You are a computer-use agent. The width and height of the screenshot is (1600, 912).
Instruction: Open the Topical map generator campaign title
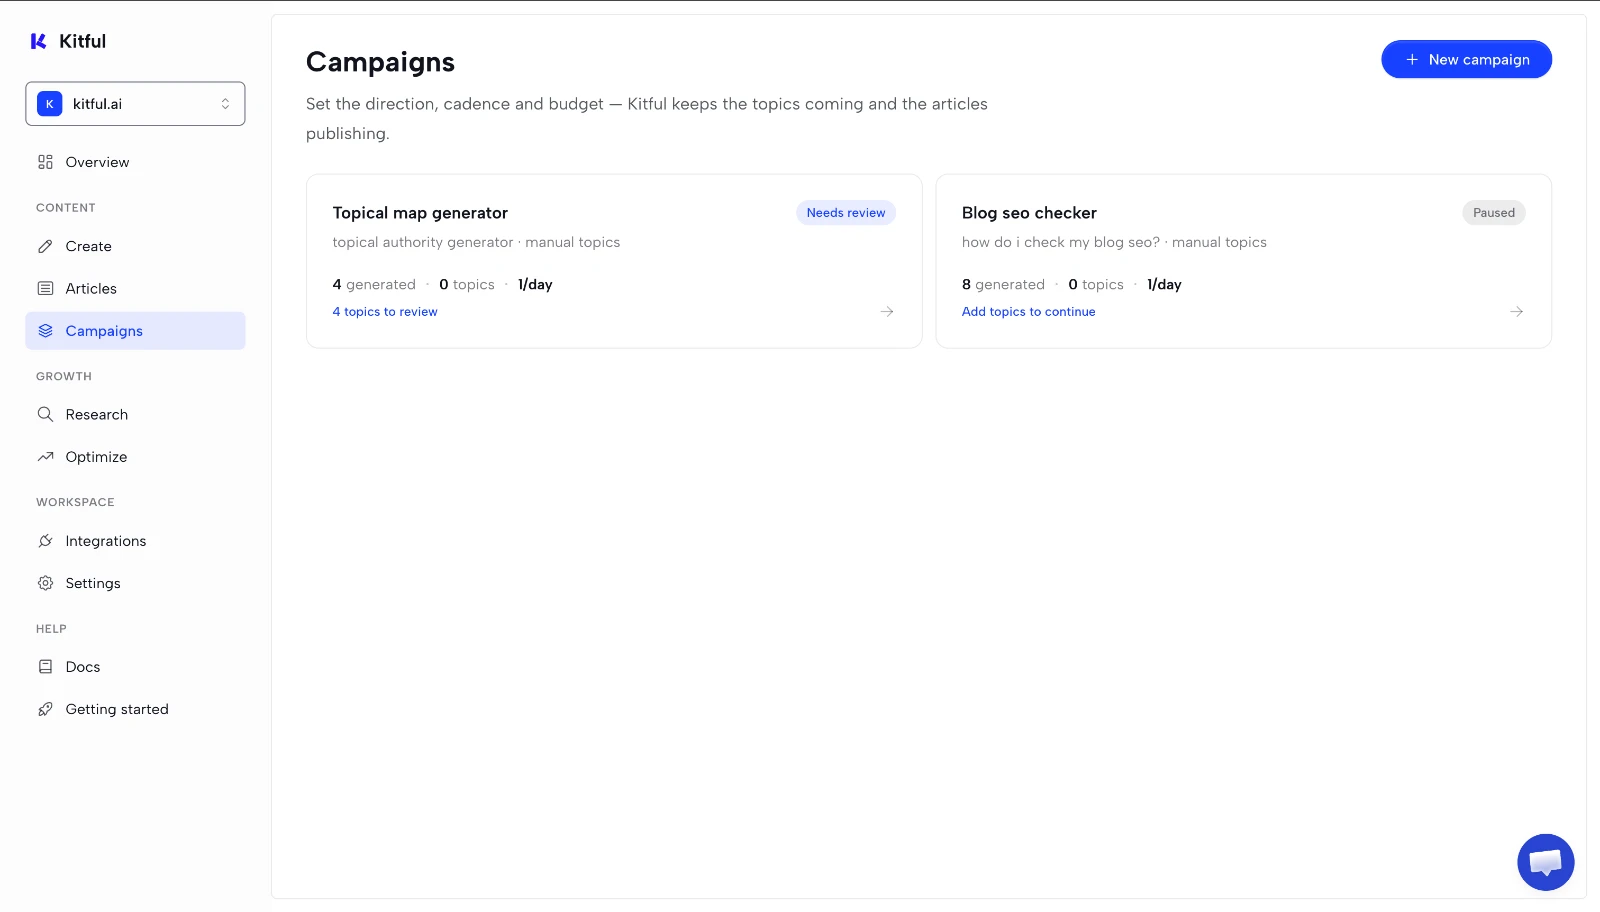click(x=420, y=213)
